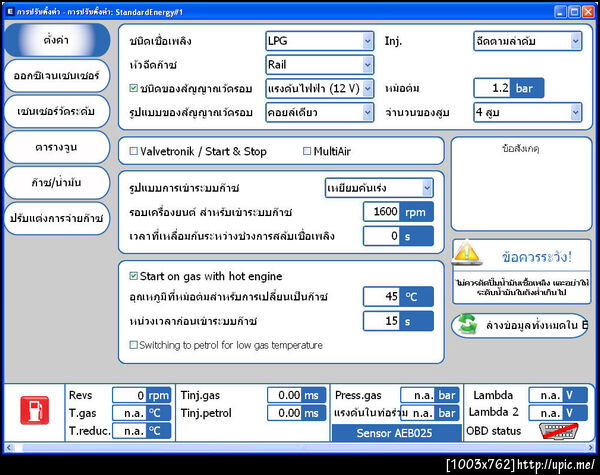Open the แรงดันไฟฟ้า (12 V) dropdown

point(320,89)
